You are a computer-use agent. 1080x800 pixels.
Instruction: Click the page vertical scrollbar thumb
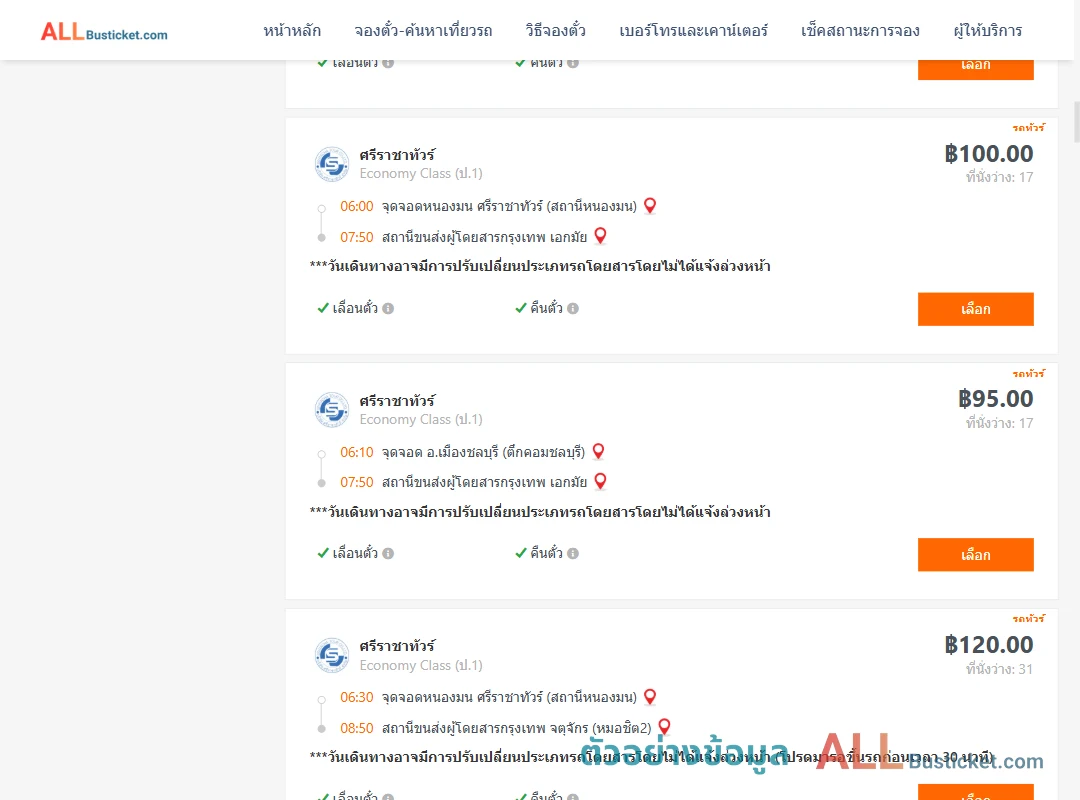point(1077,121)
